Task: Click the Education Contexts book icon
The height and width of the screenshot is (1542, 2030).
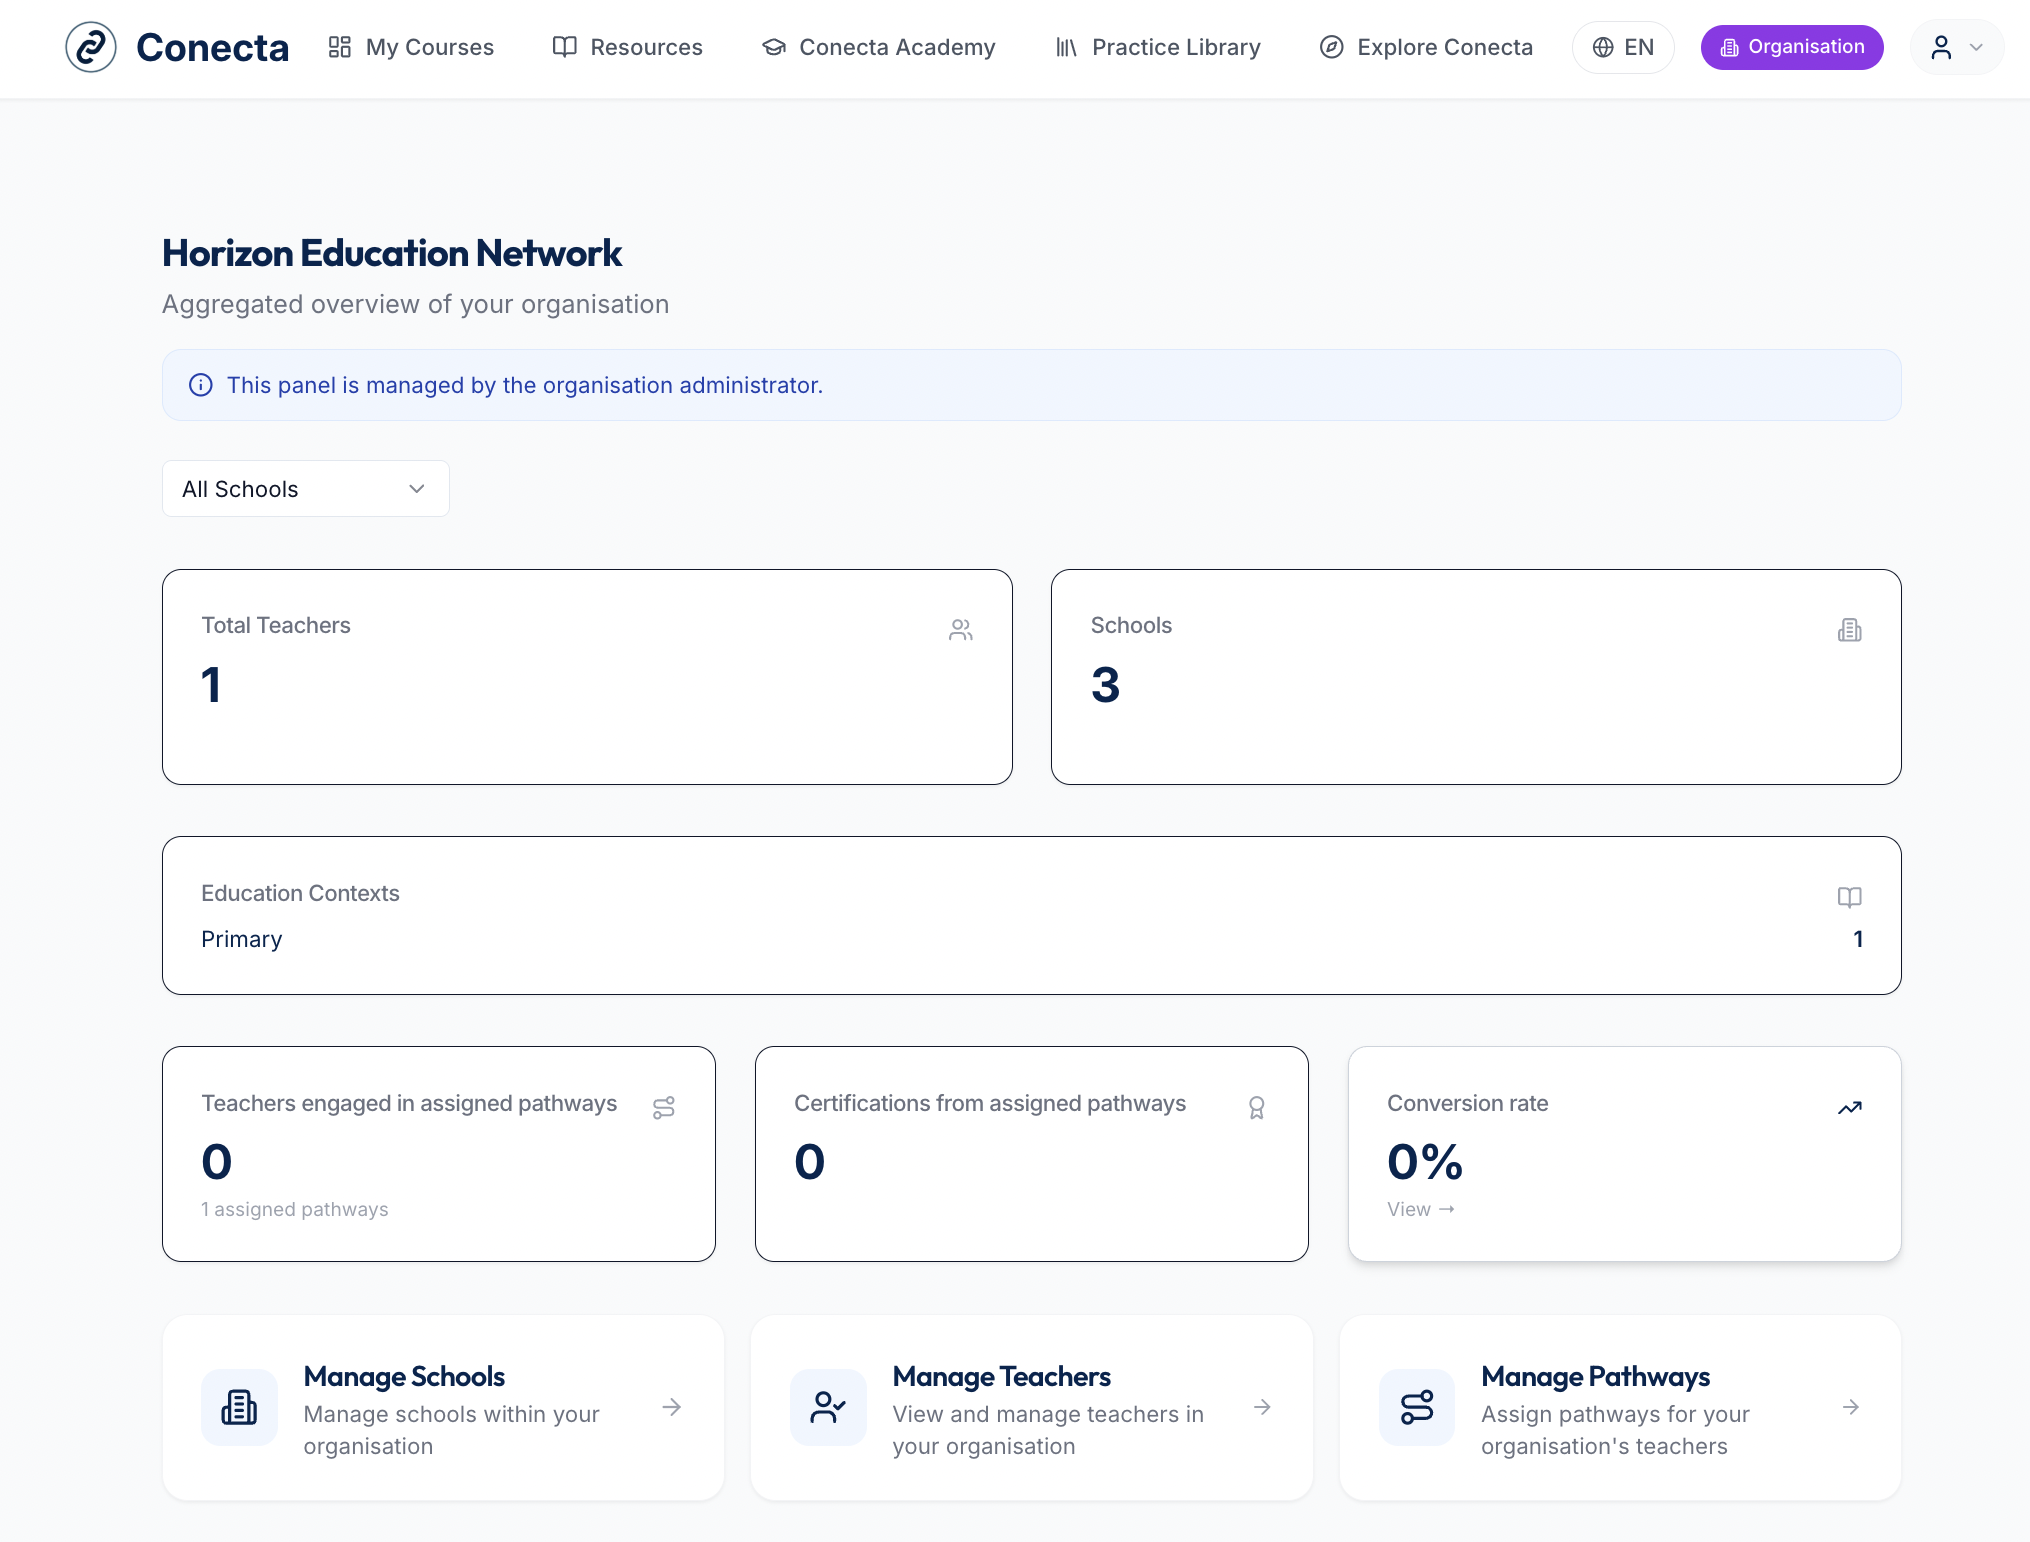Action: [x=1849, y=897]
